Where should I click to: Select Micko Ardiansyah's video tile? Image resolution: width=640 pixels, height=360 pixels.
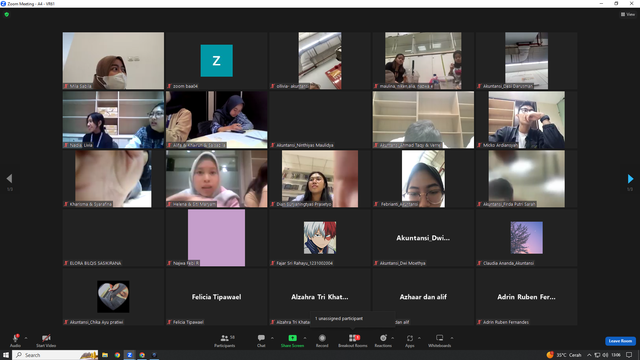pos(527,120)
